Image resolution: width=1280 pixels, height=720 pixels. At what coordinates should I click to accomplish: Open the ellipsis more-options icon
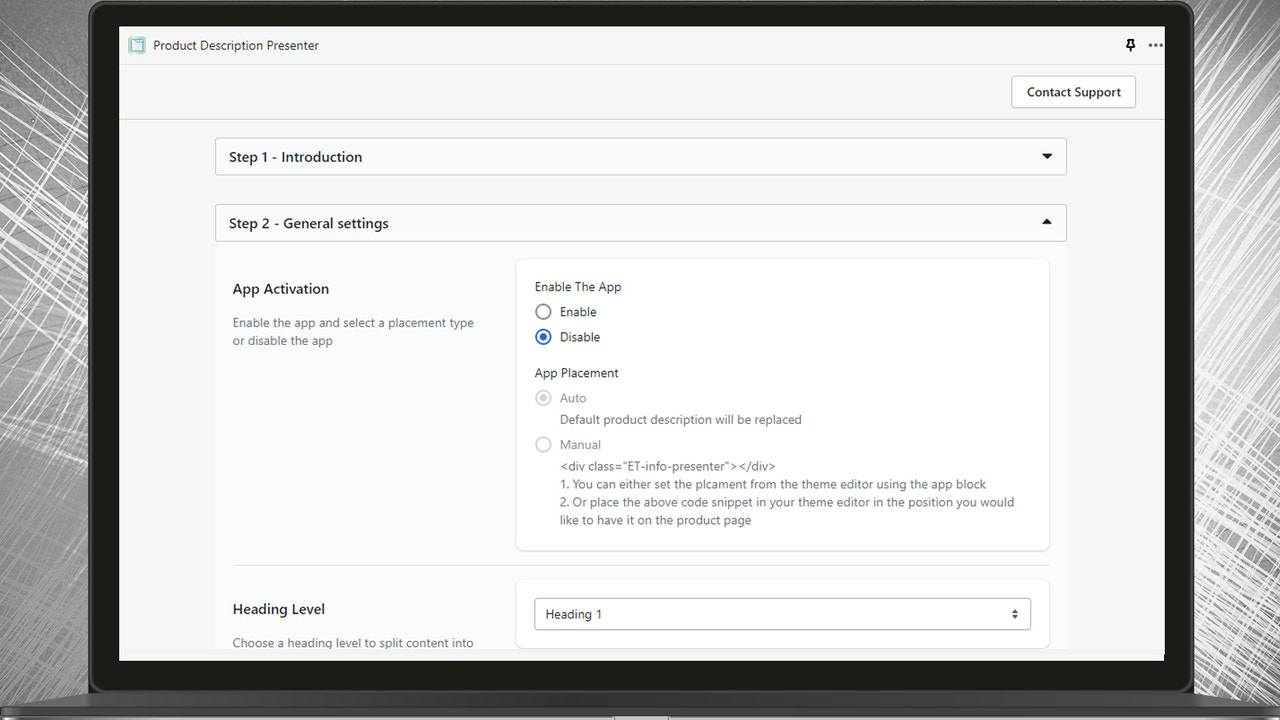coord(1155,45)
